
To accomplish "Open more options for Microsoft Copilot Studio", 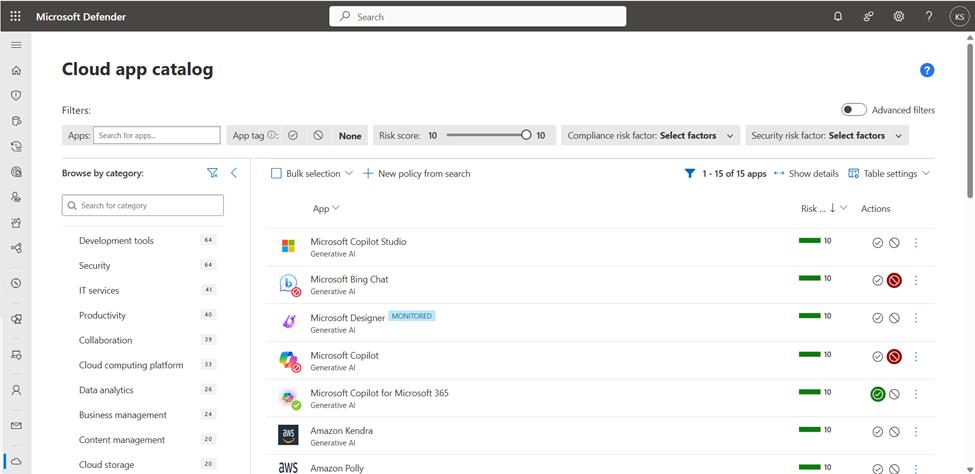I will 915,243.
